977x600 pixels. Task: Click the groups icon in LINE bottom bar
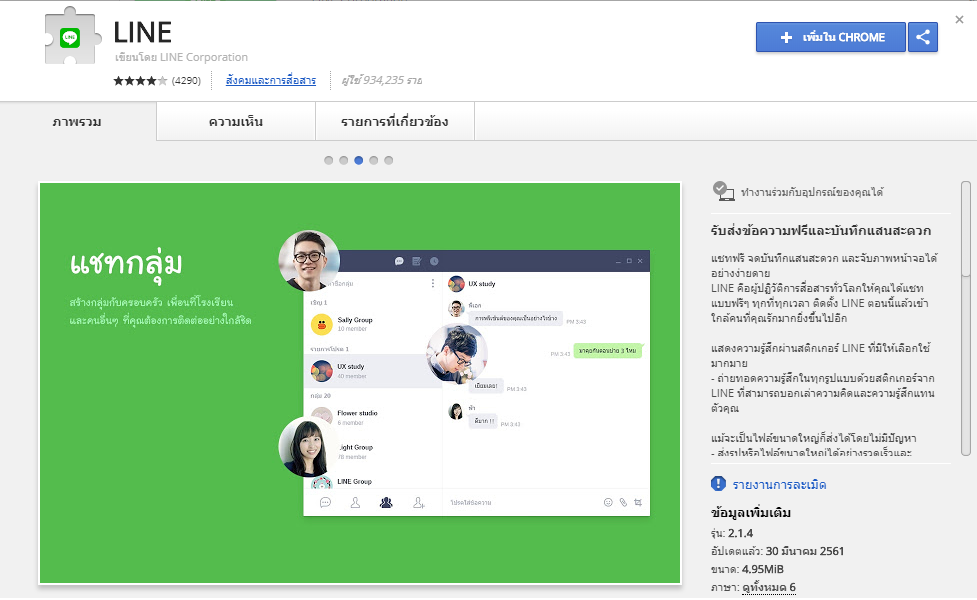tap(386, 502)
